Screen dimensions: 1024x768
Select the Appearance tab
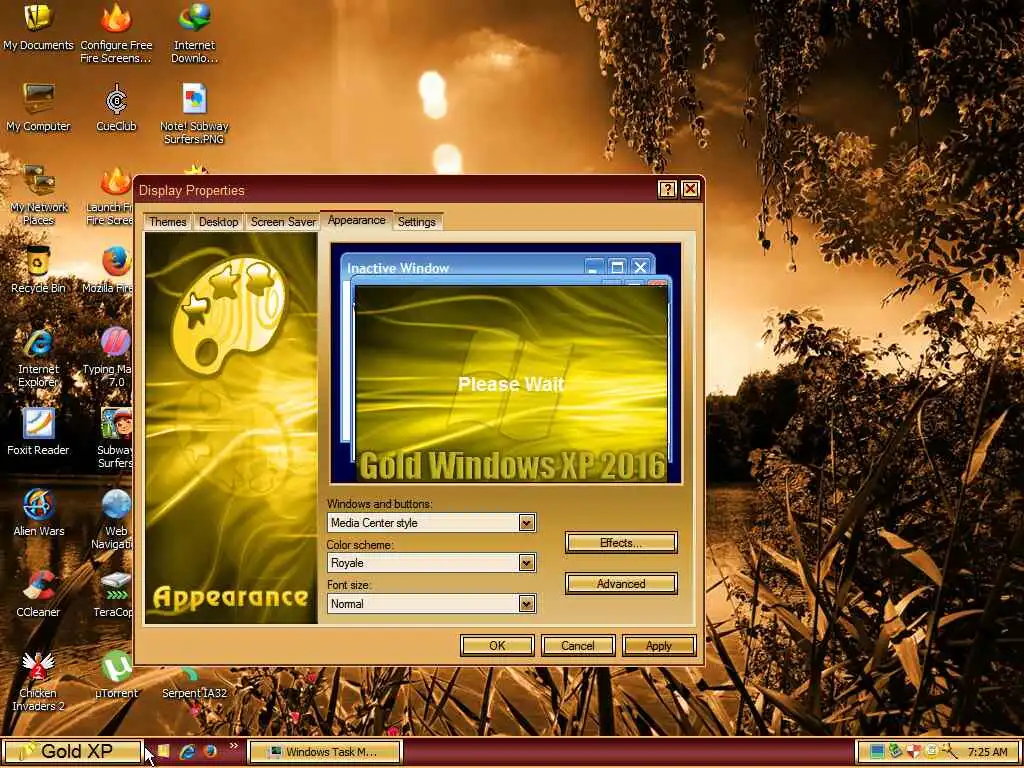point(357,220)
